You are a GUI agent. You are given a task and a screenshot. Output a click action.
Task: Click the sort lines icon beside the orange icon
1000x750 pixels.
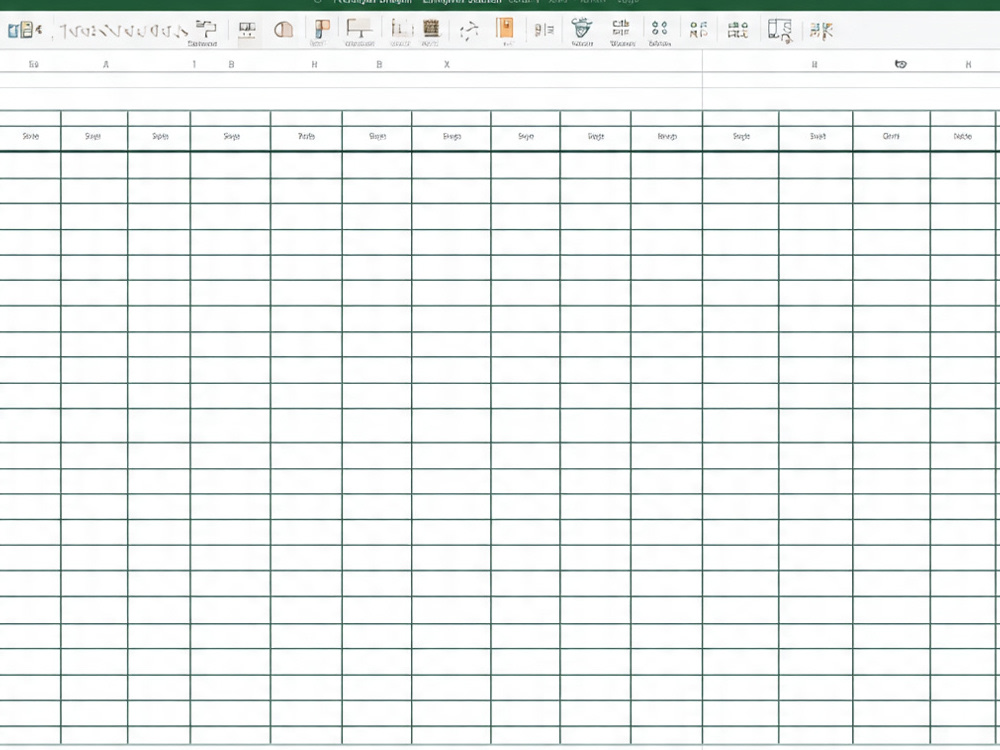(x=544, y=30)
